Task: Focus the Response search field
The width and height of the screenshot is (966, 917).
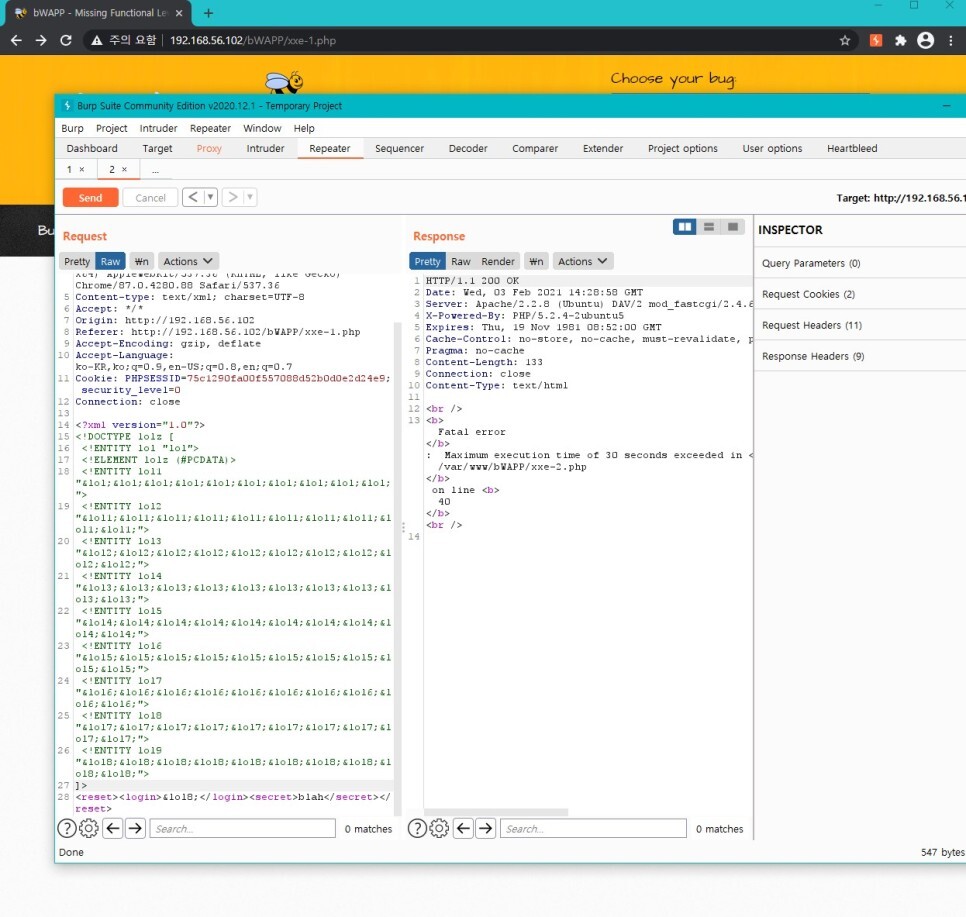Action: click(x=593, y=828)
